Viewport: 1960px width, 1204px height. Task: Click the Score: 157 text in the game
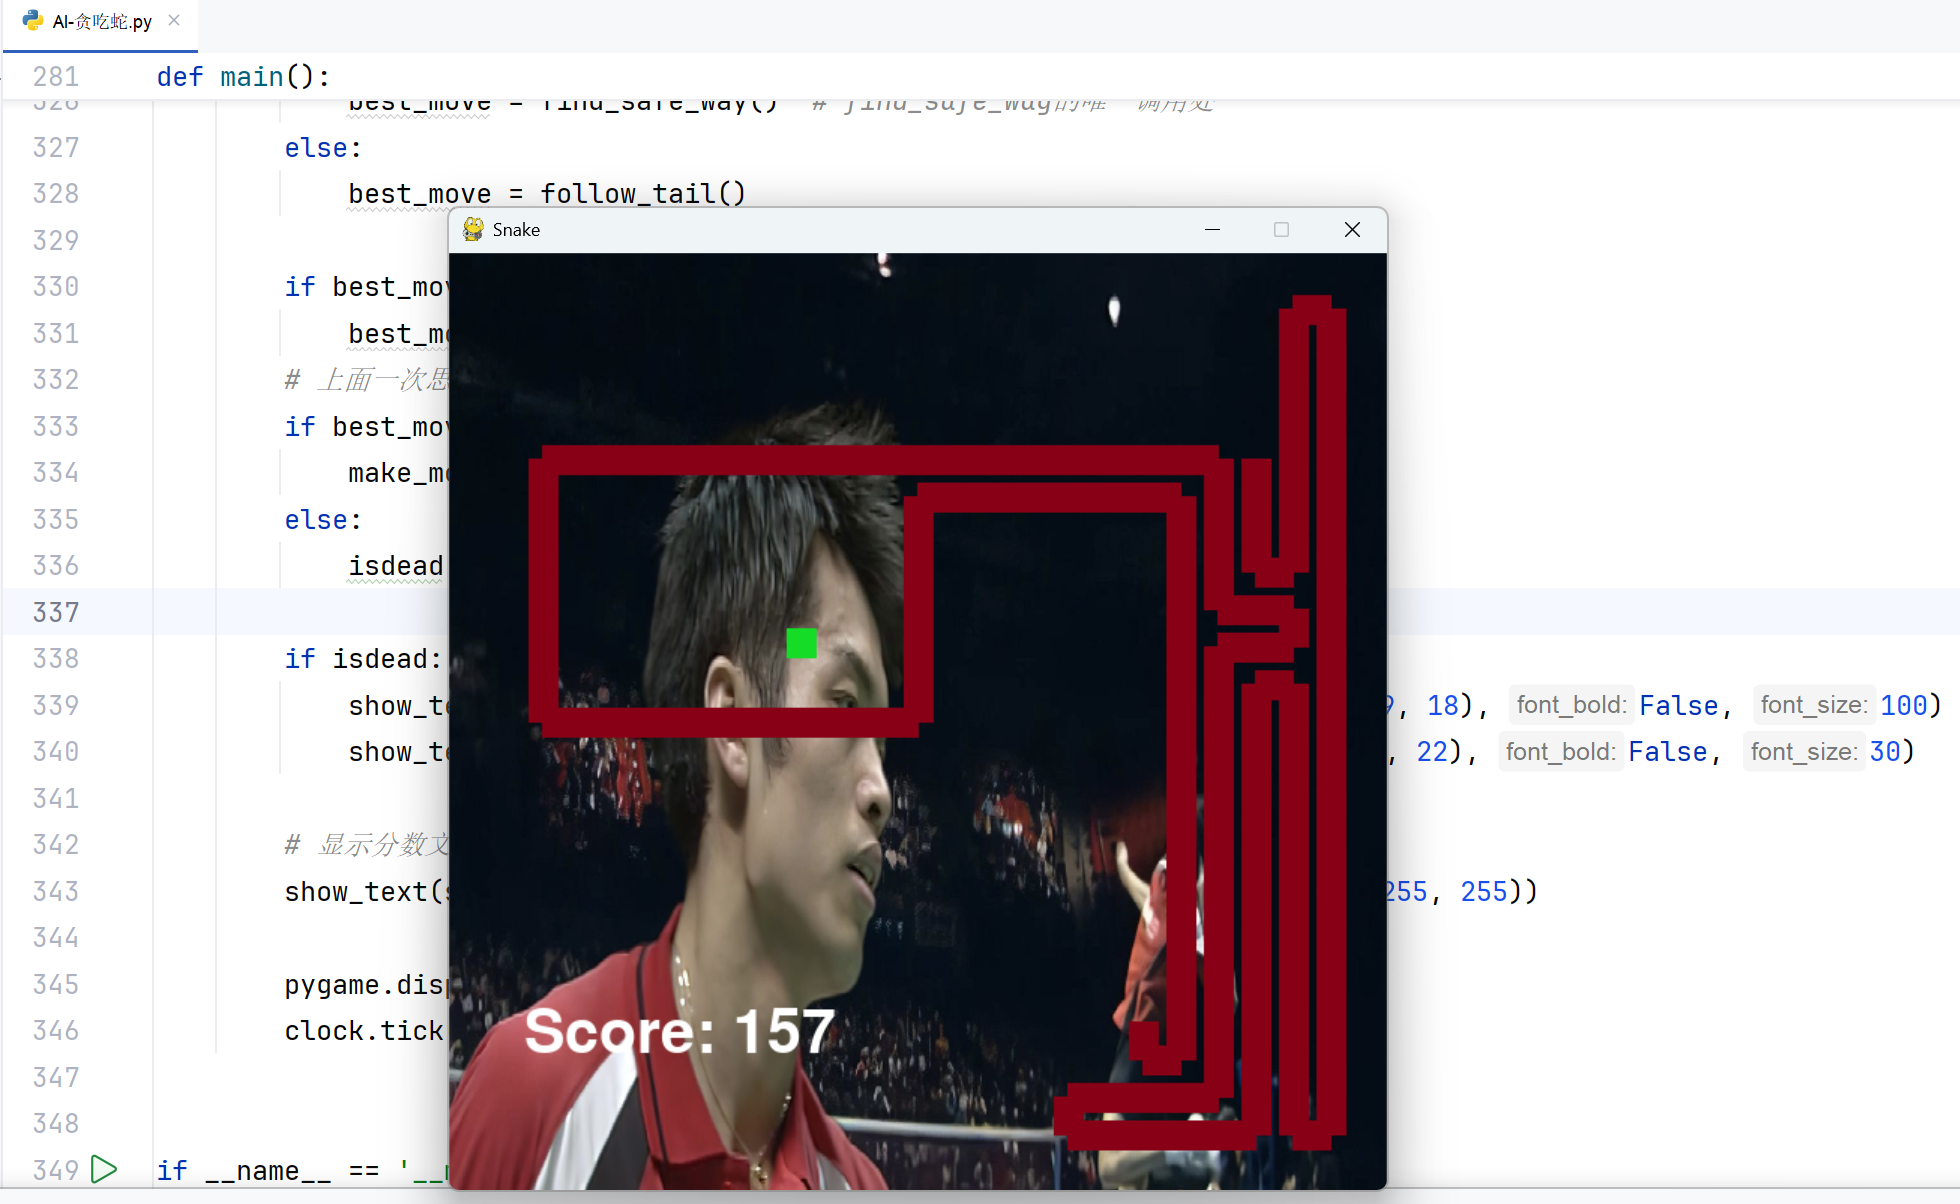point(679,1031)
